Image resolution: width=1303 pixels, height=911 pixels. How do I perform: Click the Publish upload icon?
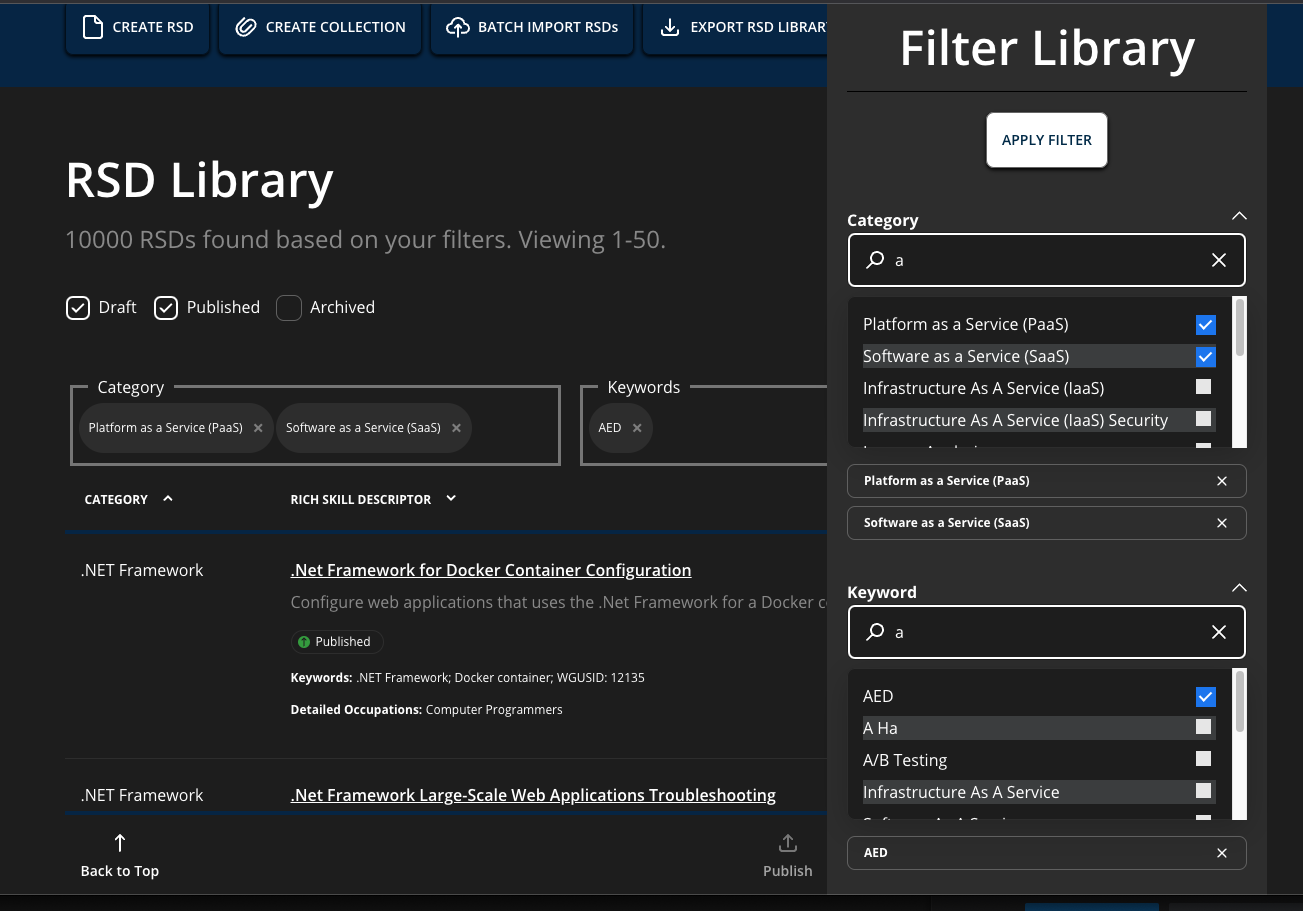788,843
